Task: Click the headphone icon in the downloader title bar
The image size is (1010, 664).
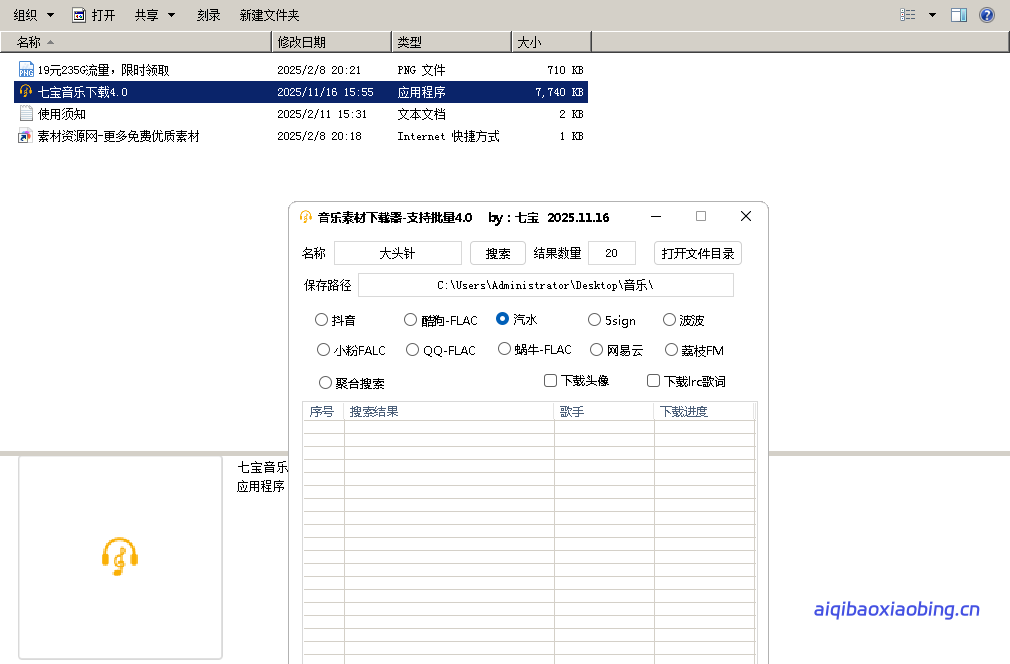Action: coord(307,217)
